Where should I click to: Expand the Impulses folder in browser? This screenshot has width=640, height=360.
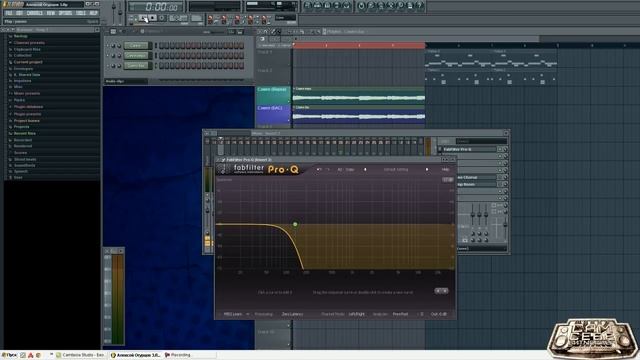(22, 81)
